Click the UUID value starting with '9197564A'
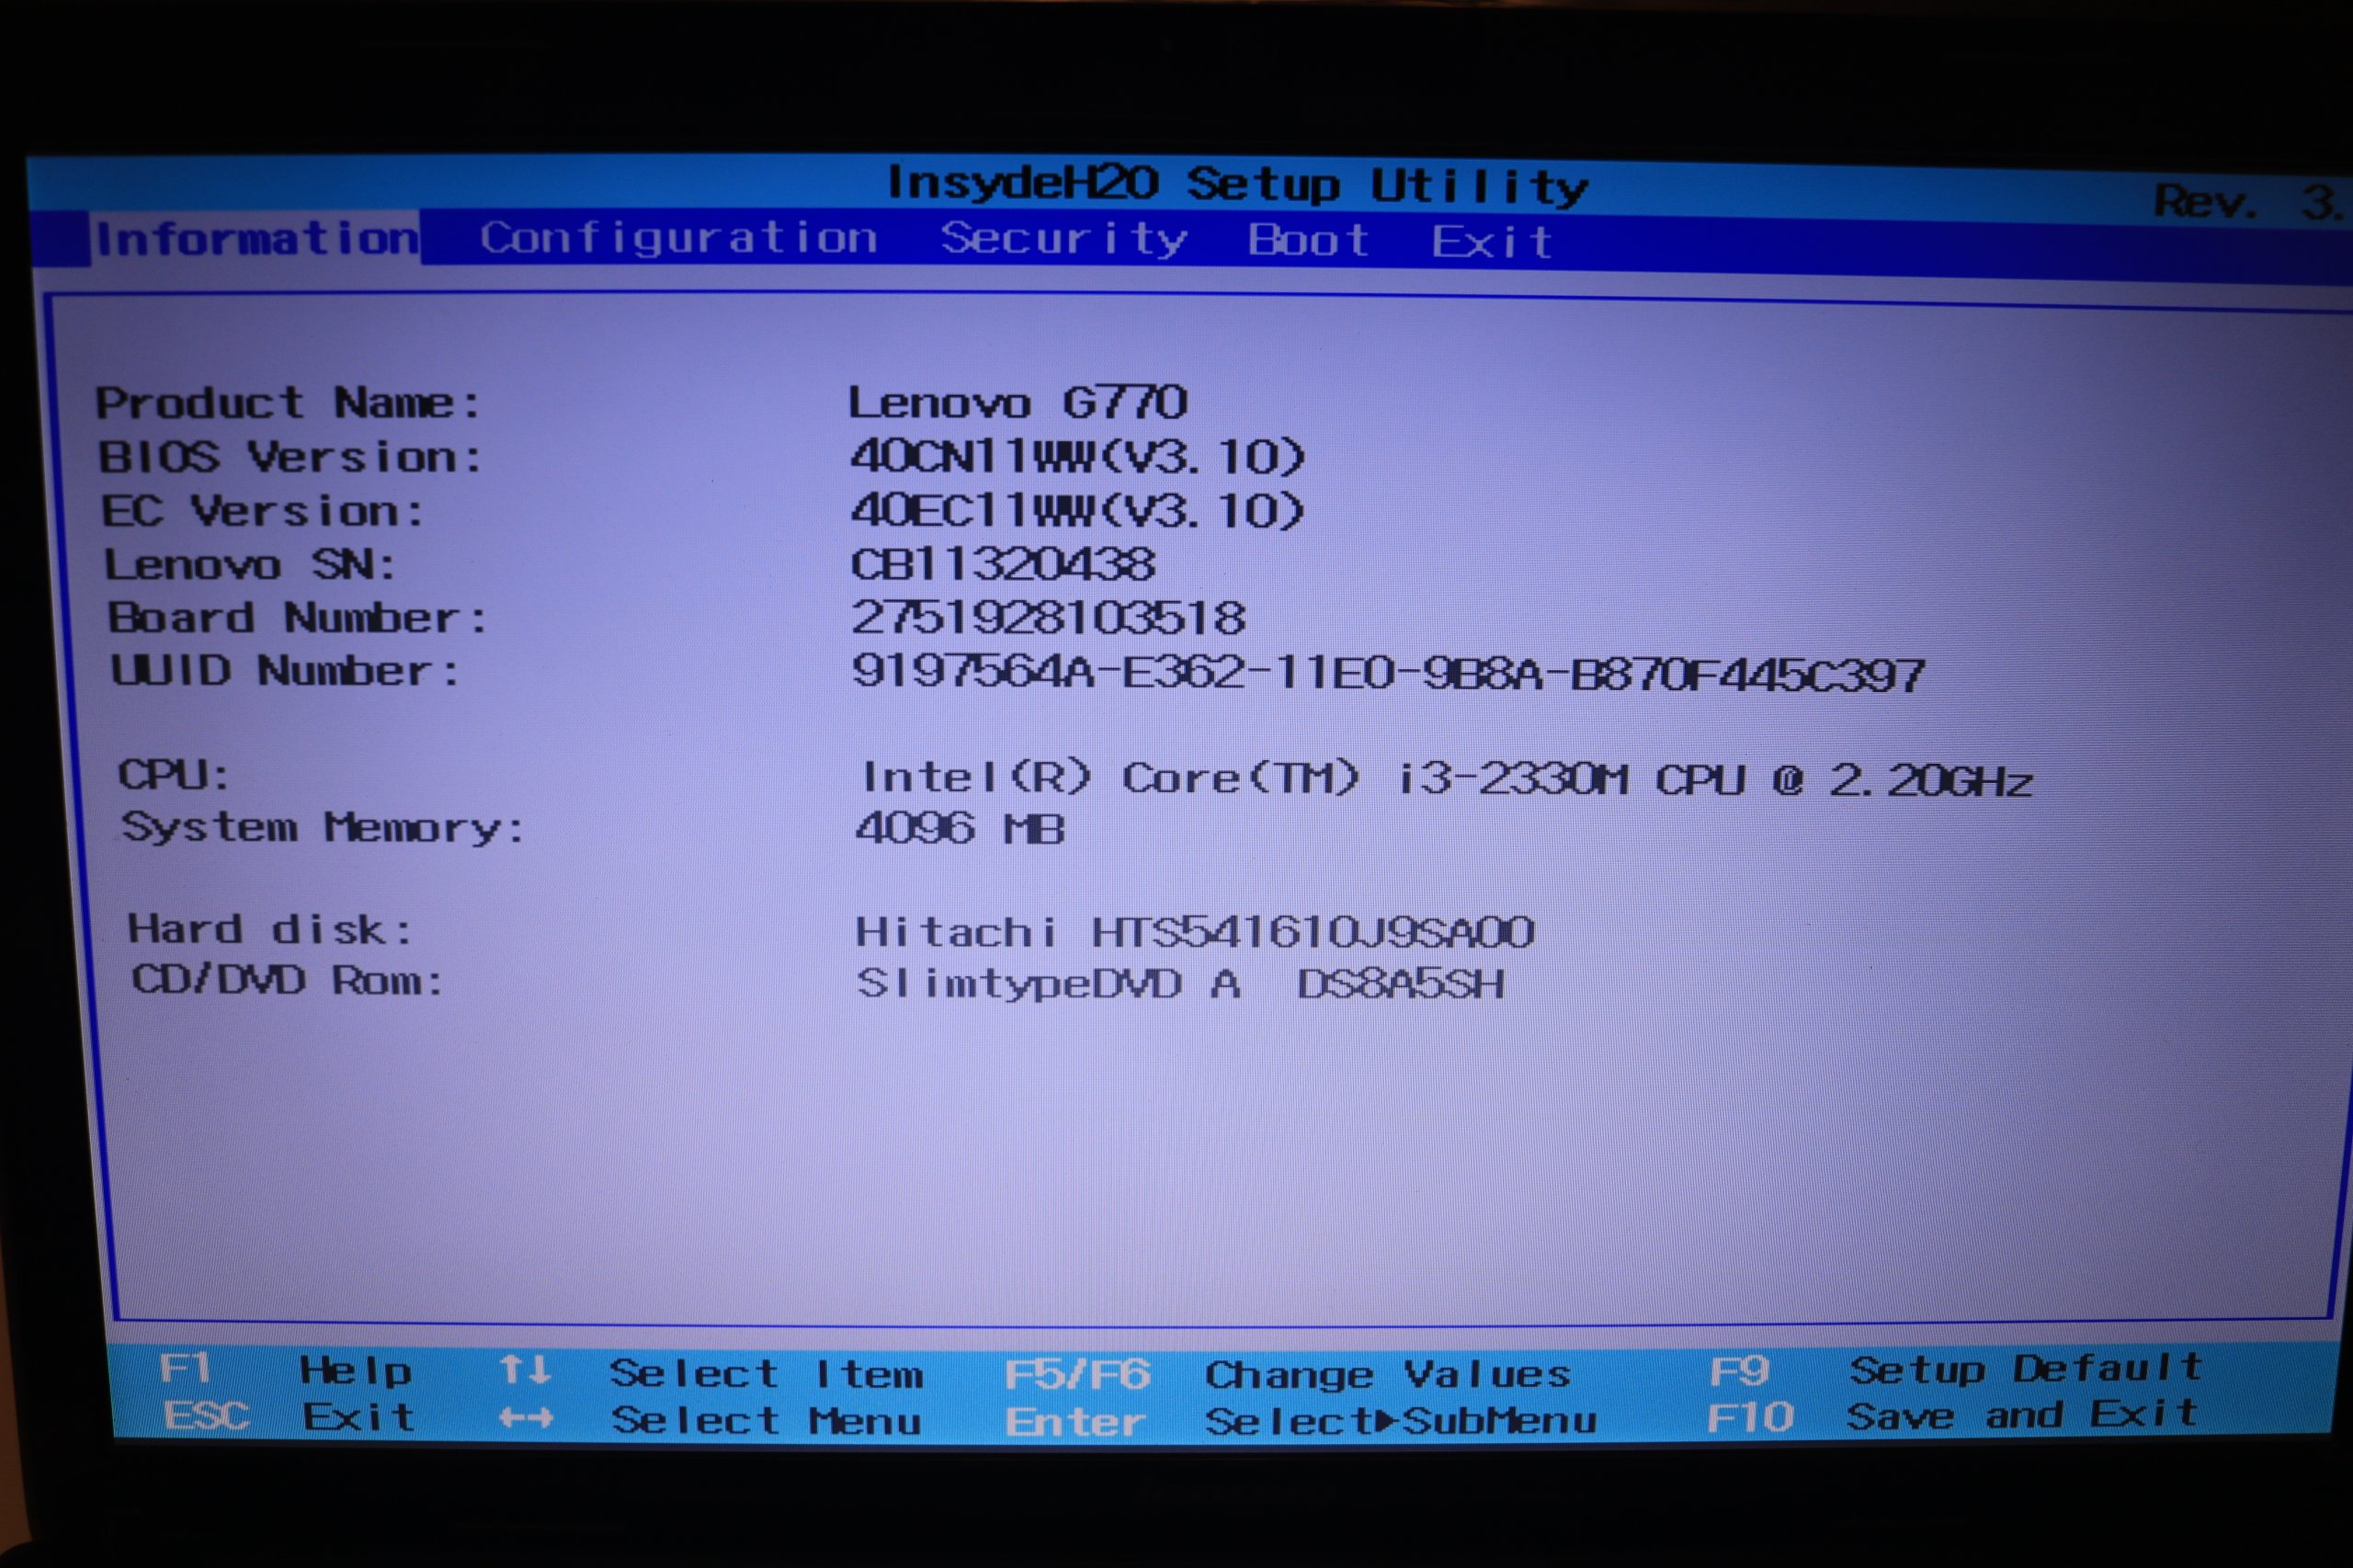The image size is (2353, 1568). pos(1388,674)
